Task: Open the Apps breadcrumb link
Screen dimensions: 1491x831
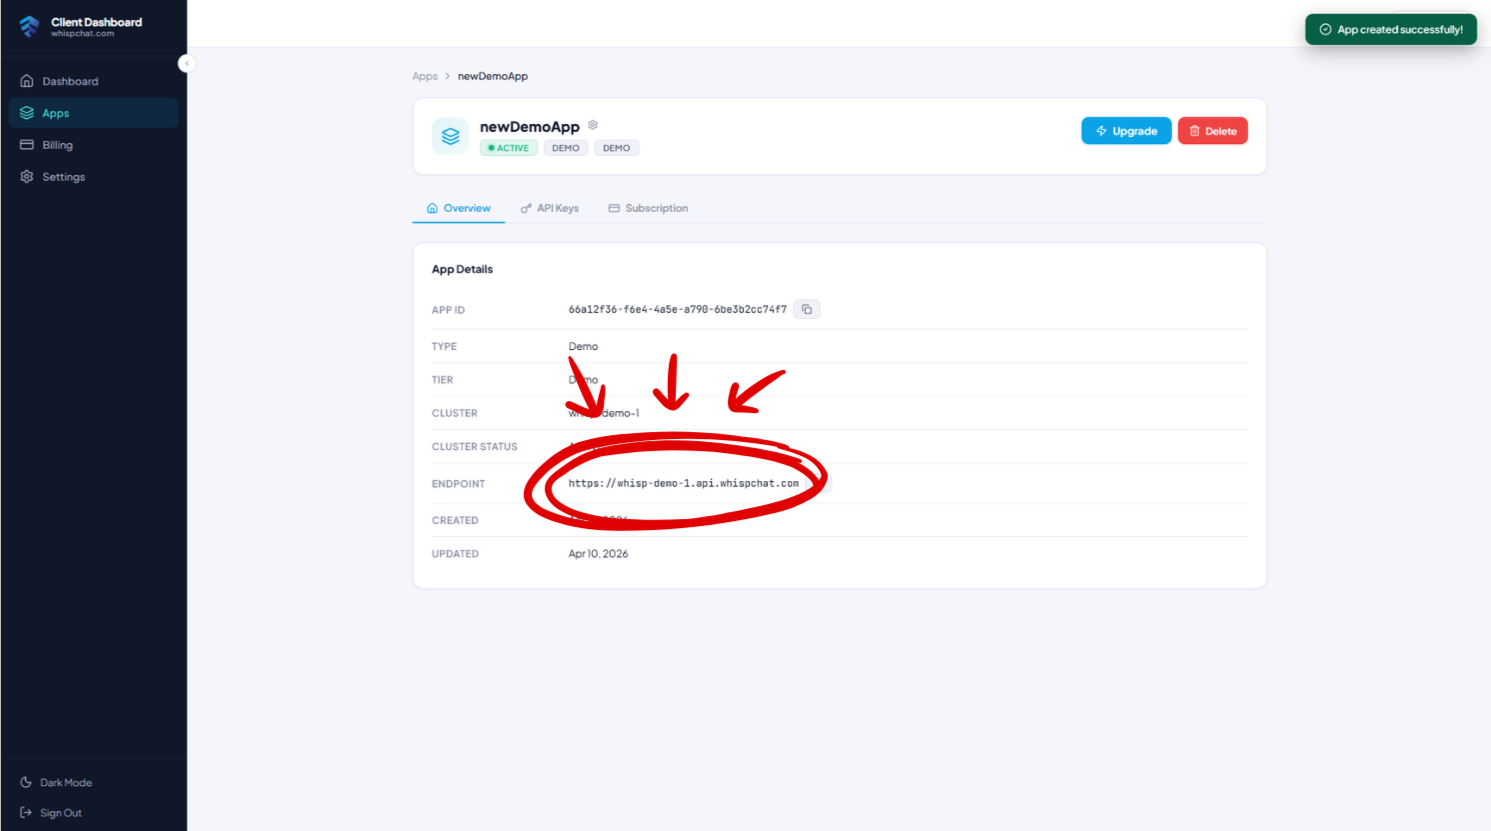Action: point(425,76)
